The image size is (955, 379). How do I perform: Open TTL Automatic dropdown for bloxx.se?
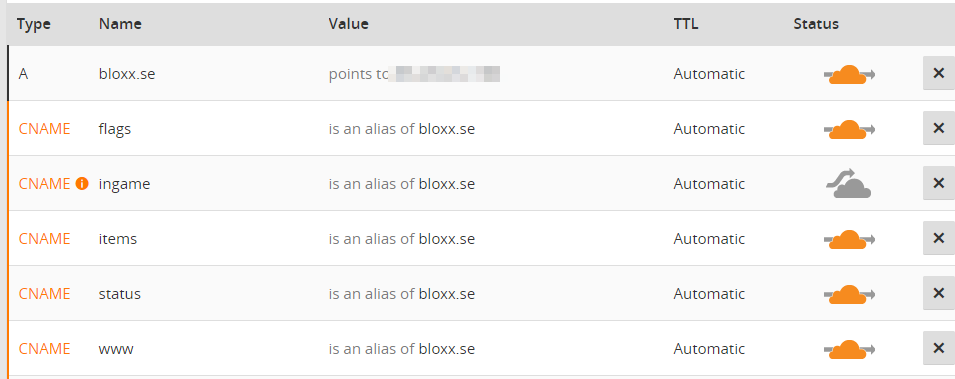coord(709,74)
